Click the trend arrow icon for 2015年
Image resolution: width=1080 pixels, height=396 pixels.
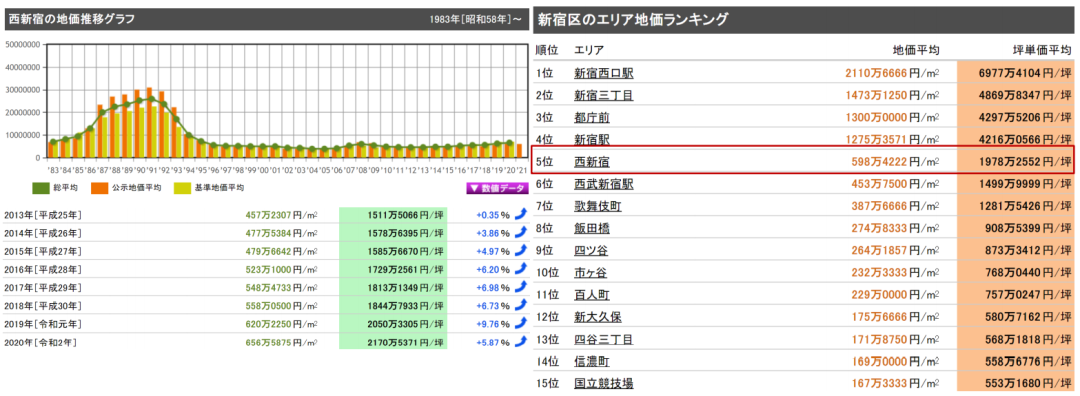(x=521, y=250)
